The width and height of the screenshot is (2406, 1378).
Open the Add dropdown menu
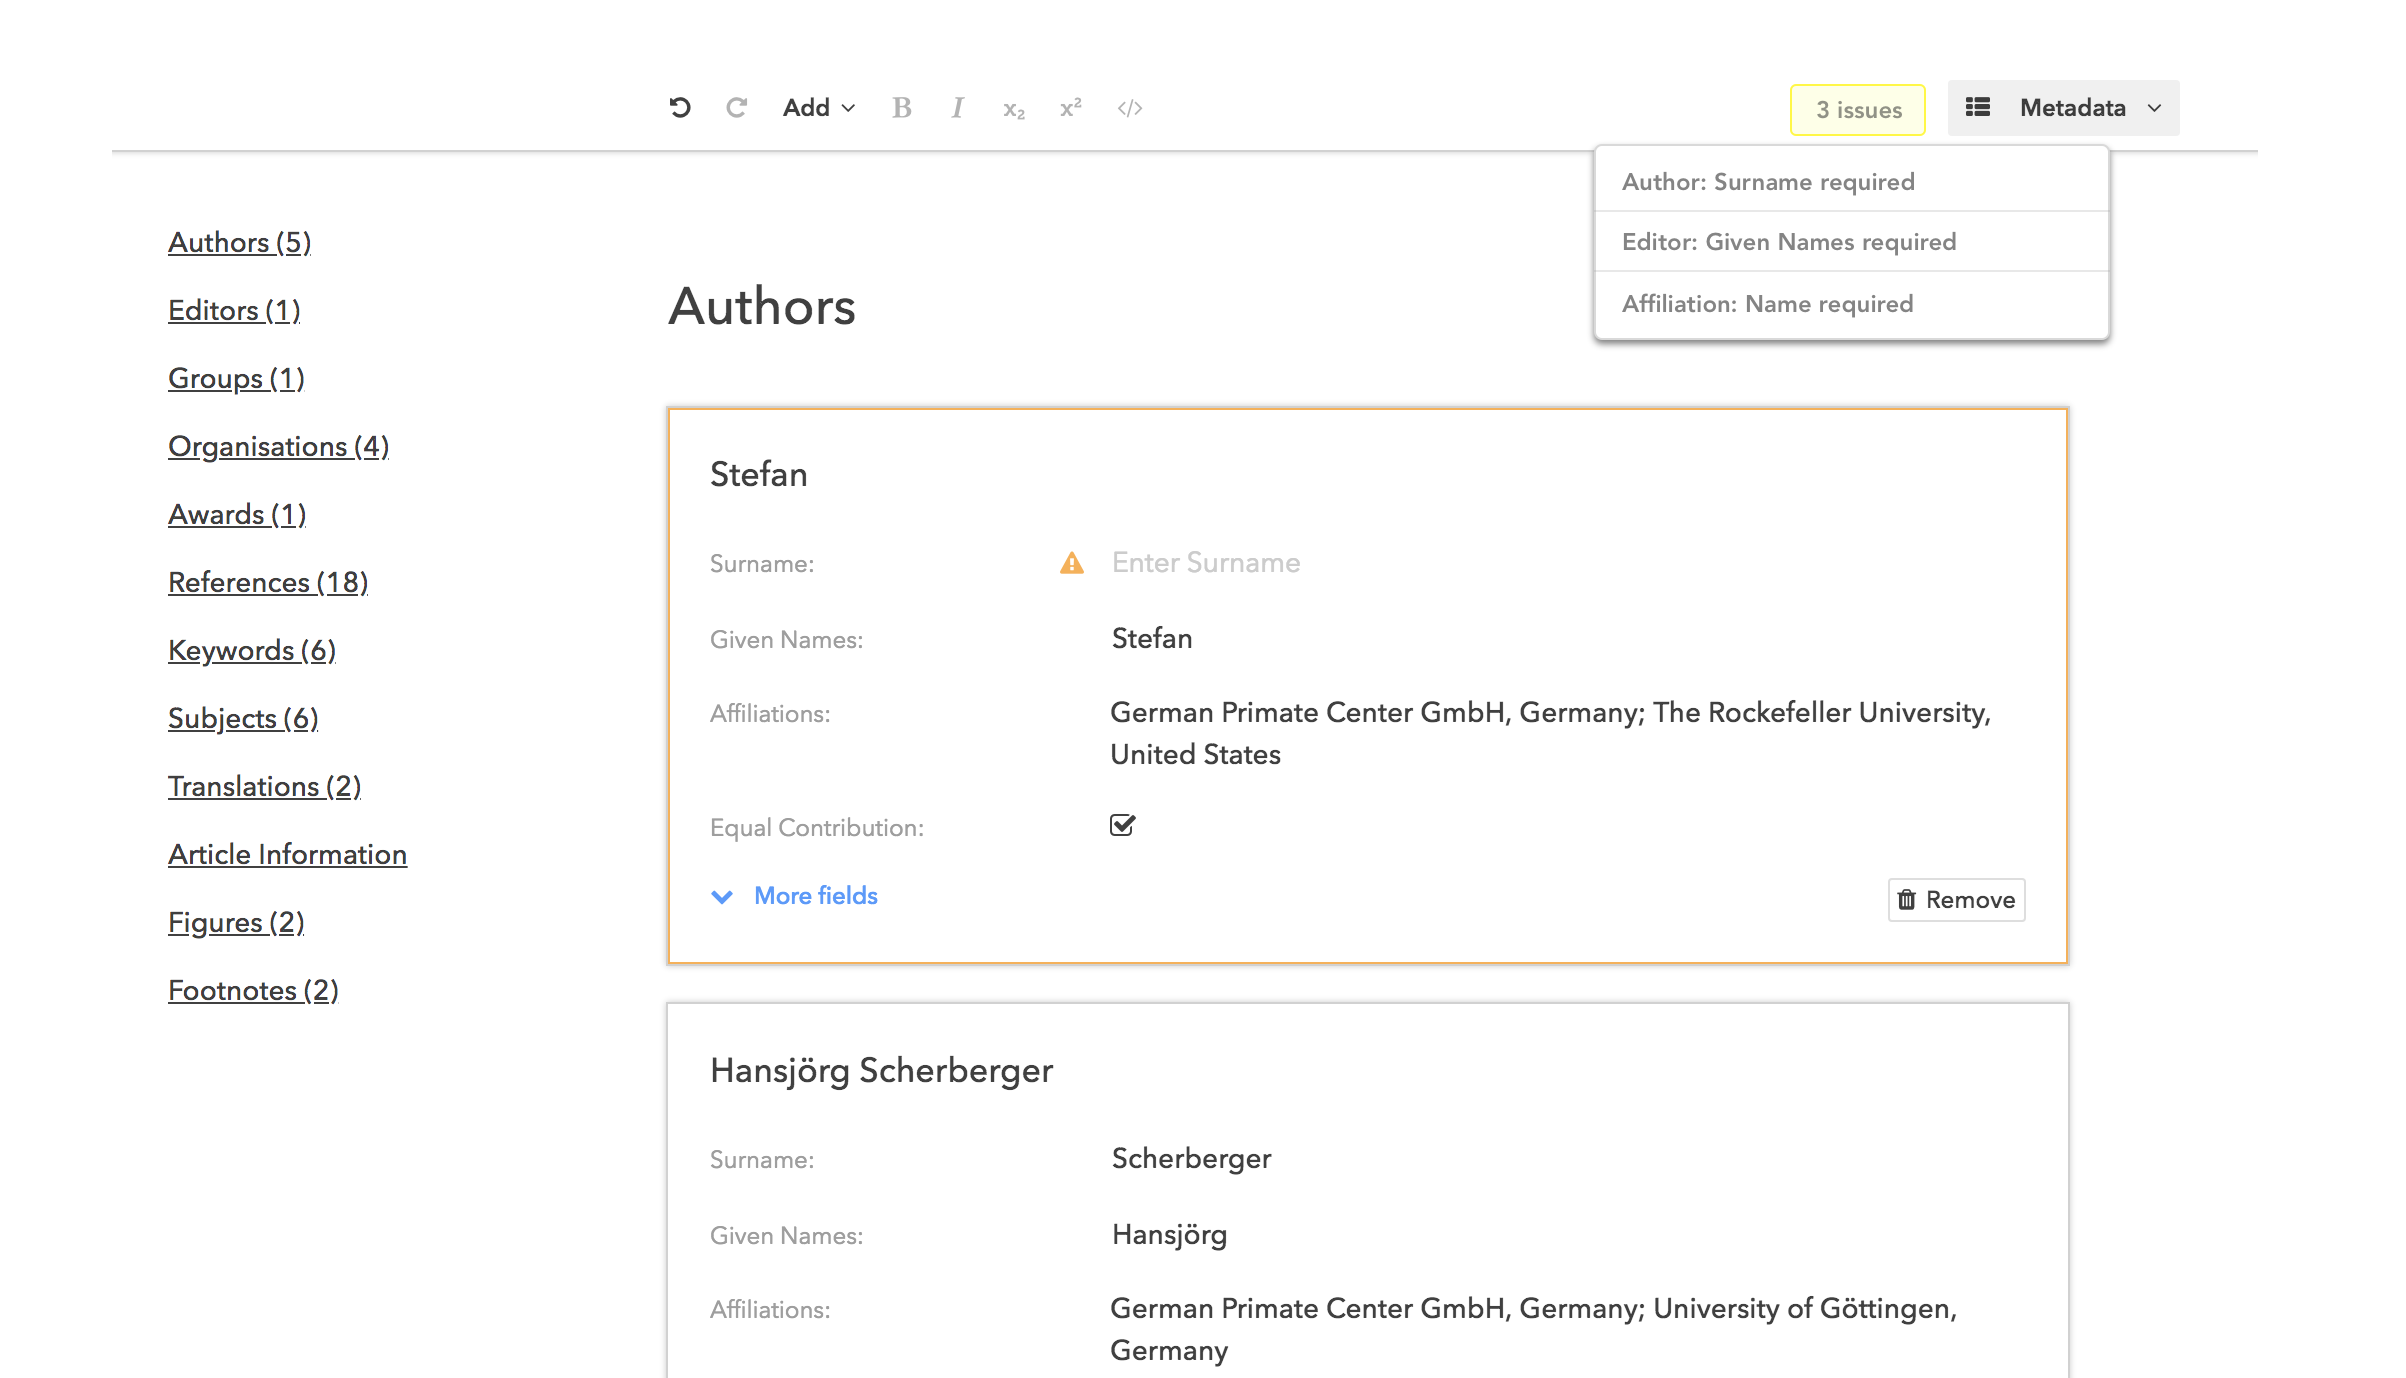[x=819, y=108]
